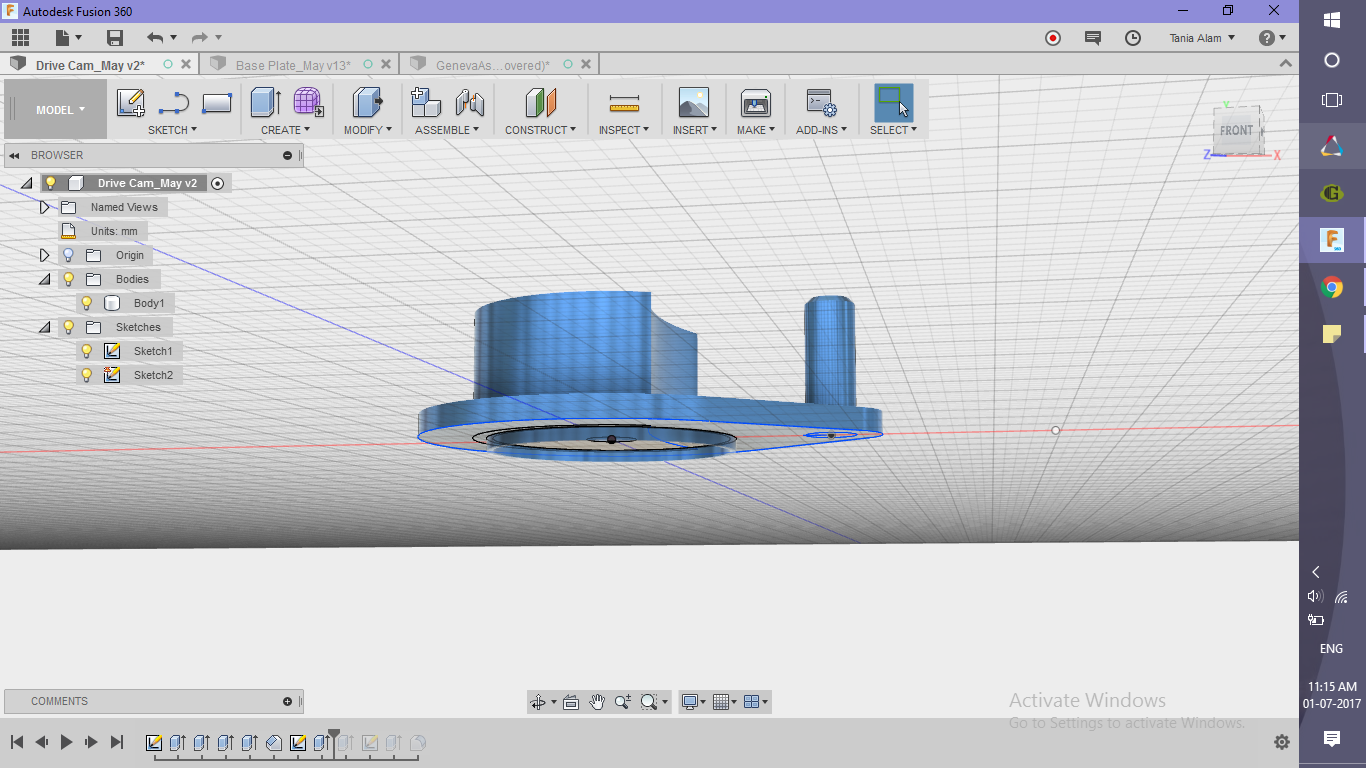Undo the last action
Image resolution: width=1366 pixels, height=768 pixels.
click(x=155, y=38)
